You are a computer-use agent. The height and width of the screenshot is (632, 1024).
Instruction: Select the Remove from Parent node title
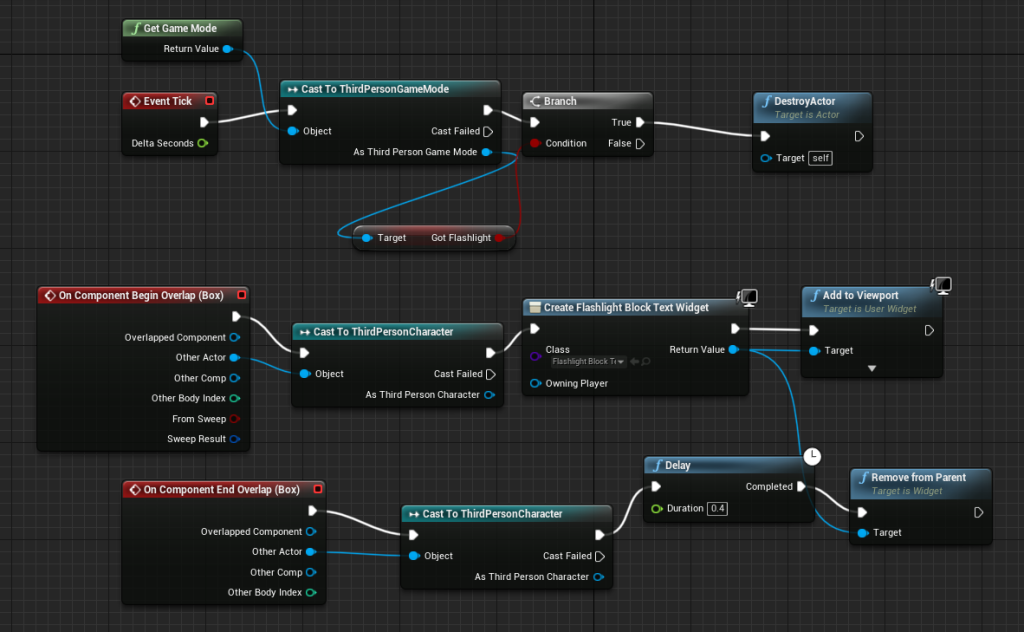(x=918, y=477)
